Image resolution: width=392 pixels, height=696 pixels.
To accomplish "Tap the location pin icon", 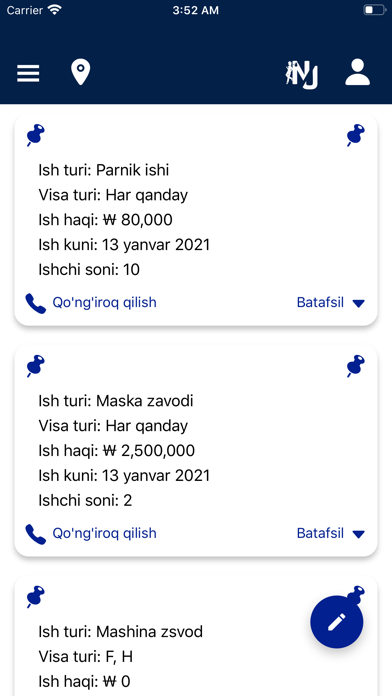I will click(80, 72).
